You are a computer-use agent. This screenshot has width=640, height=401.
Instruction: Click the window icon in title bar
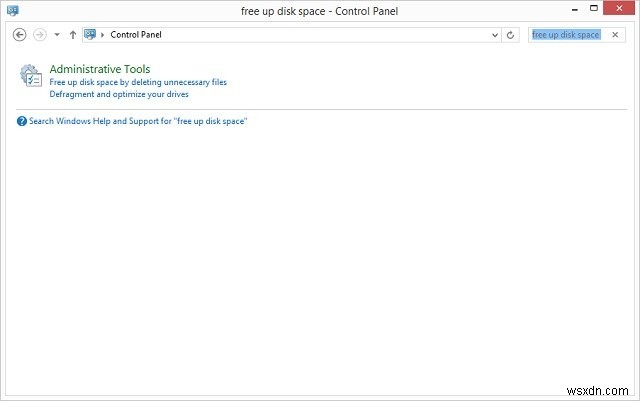click(12, 10)
